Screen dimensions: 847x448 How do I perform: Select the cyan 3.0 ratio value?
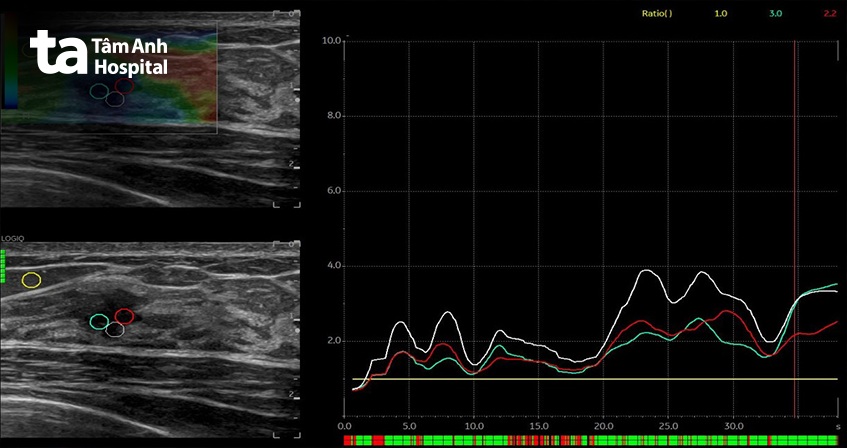point(774,14)
